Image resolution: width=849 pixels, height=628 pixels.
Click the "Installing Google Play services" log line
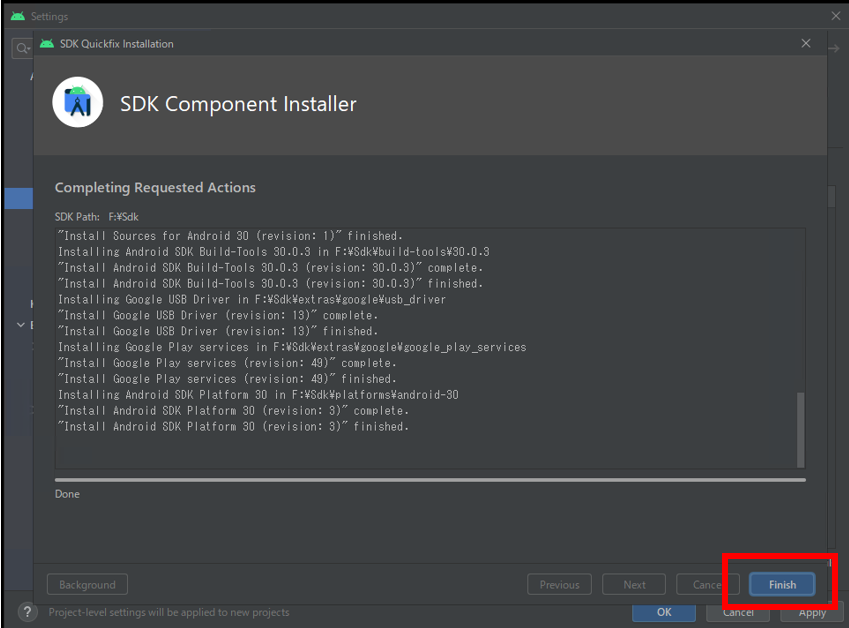292,347
